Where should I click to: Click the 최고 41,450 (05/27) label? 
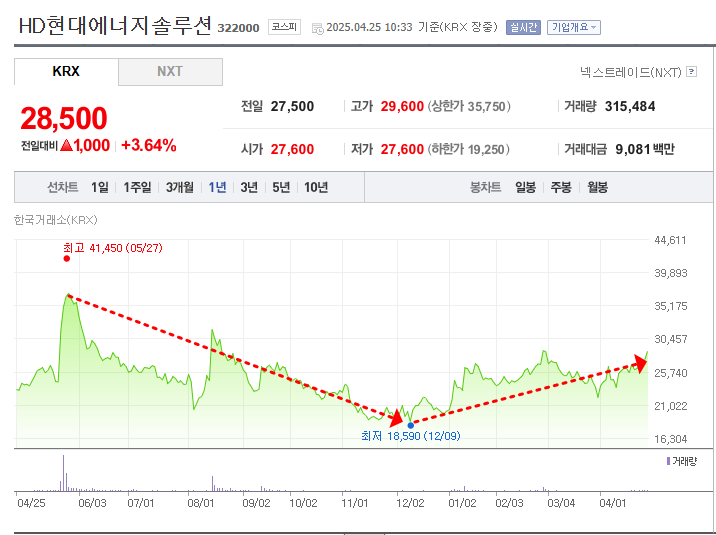113,248
